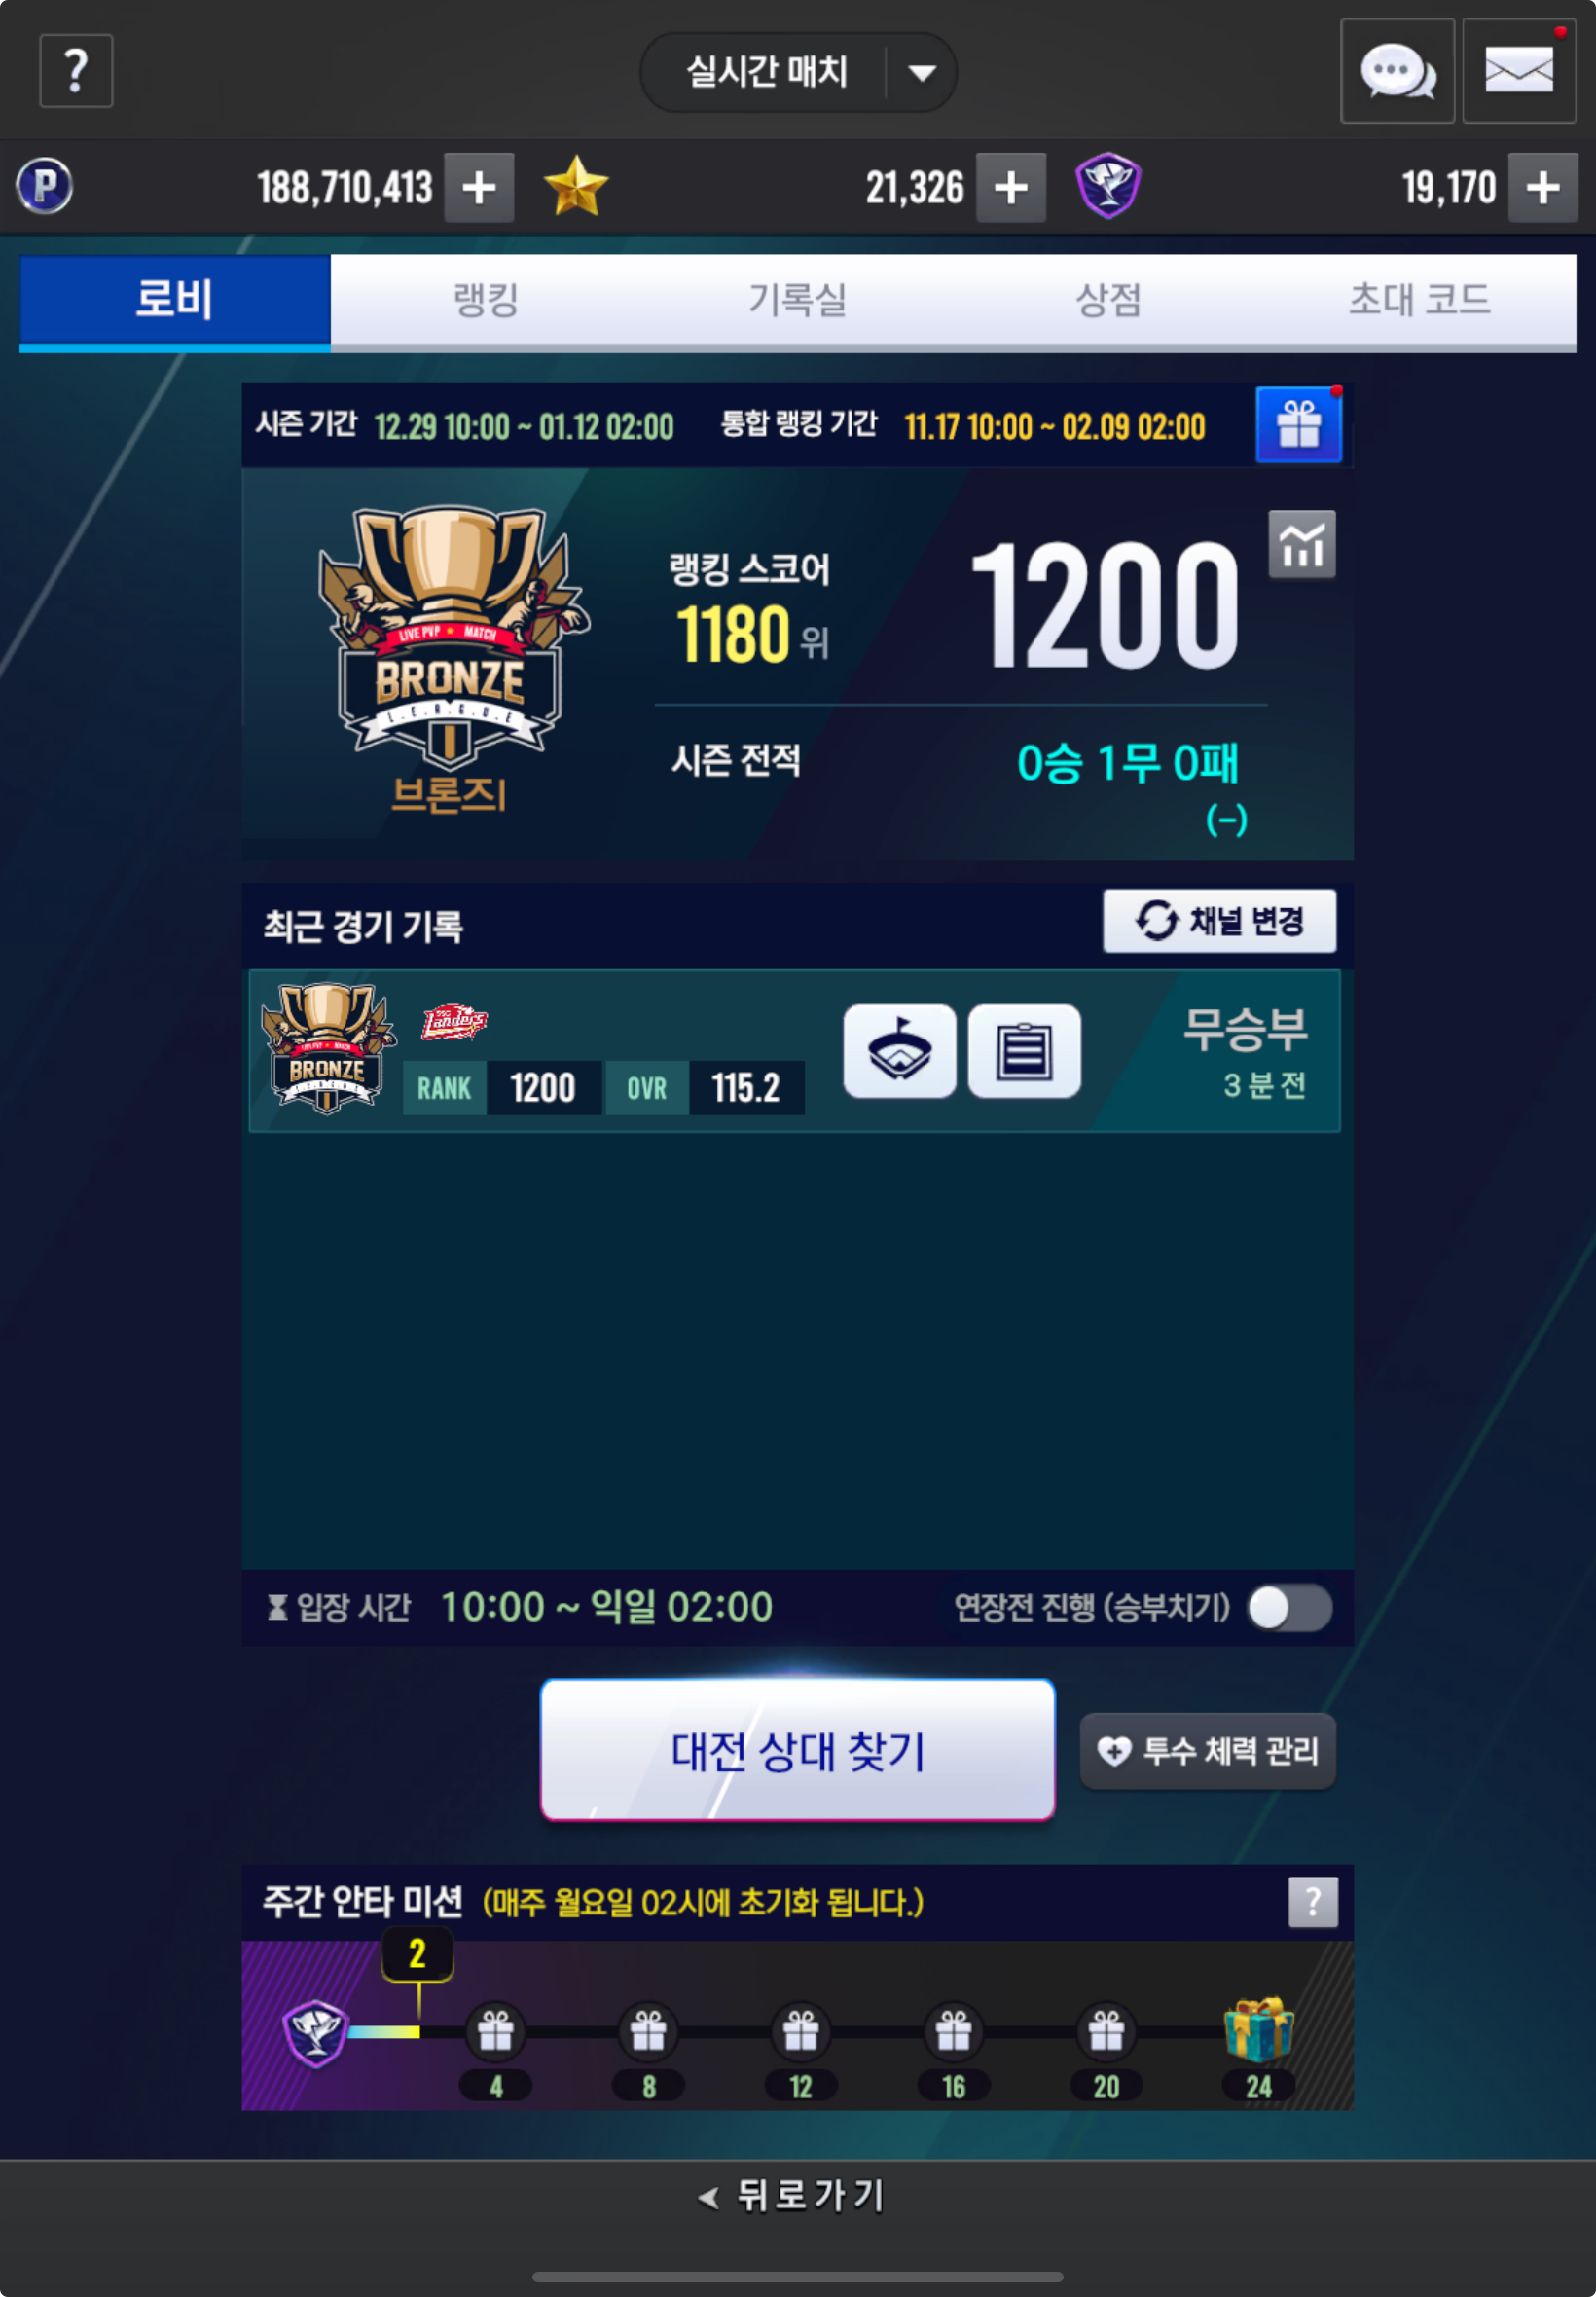The width and height of the screenshot is (1596, 2297).
Task: View the ranking score graph icon
Action: coord(1302,545)
